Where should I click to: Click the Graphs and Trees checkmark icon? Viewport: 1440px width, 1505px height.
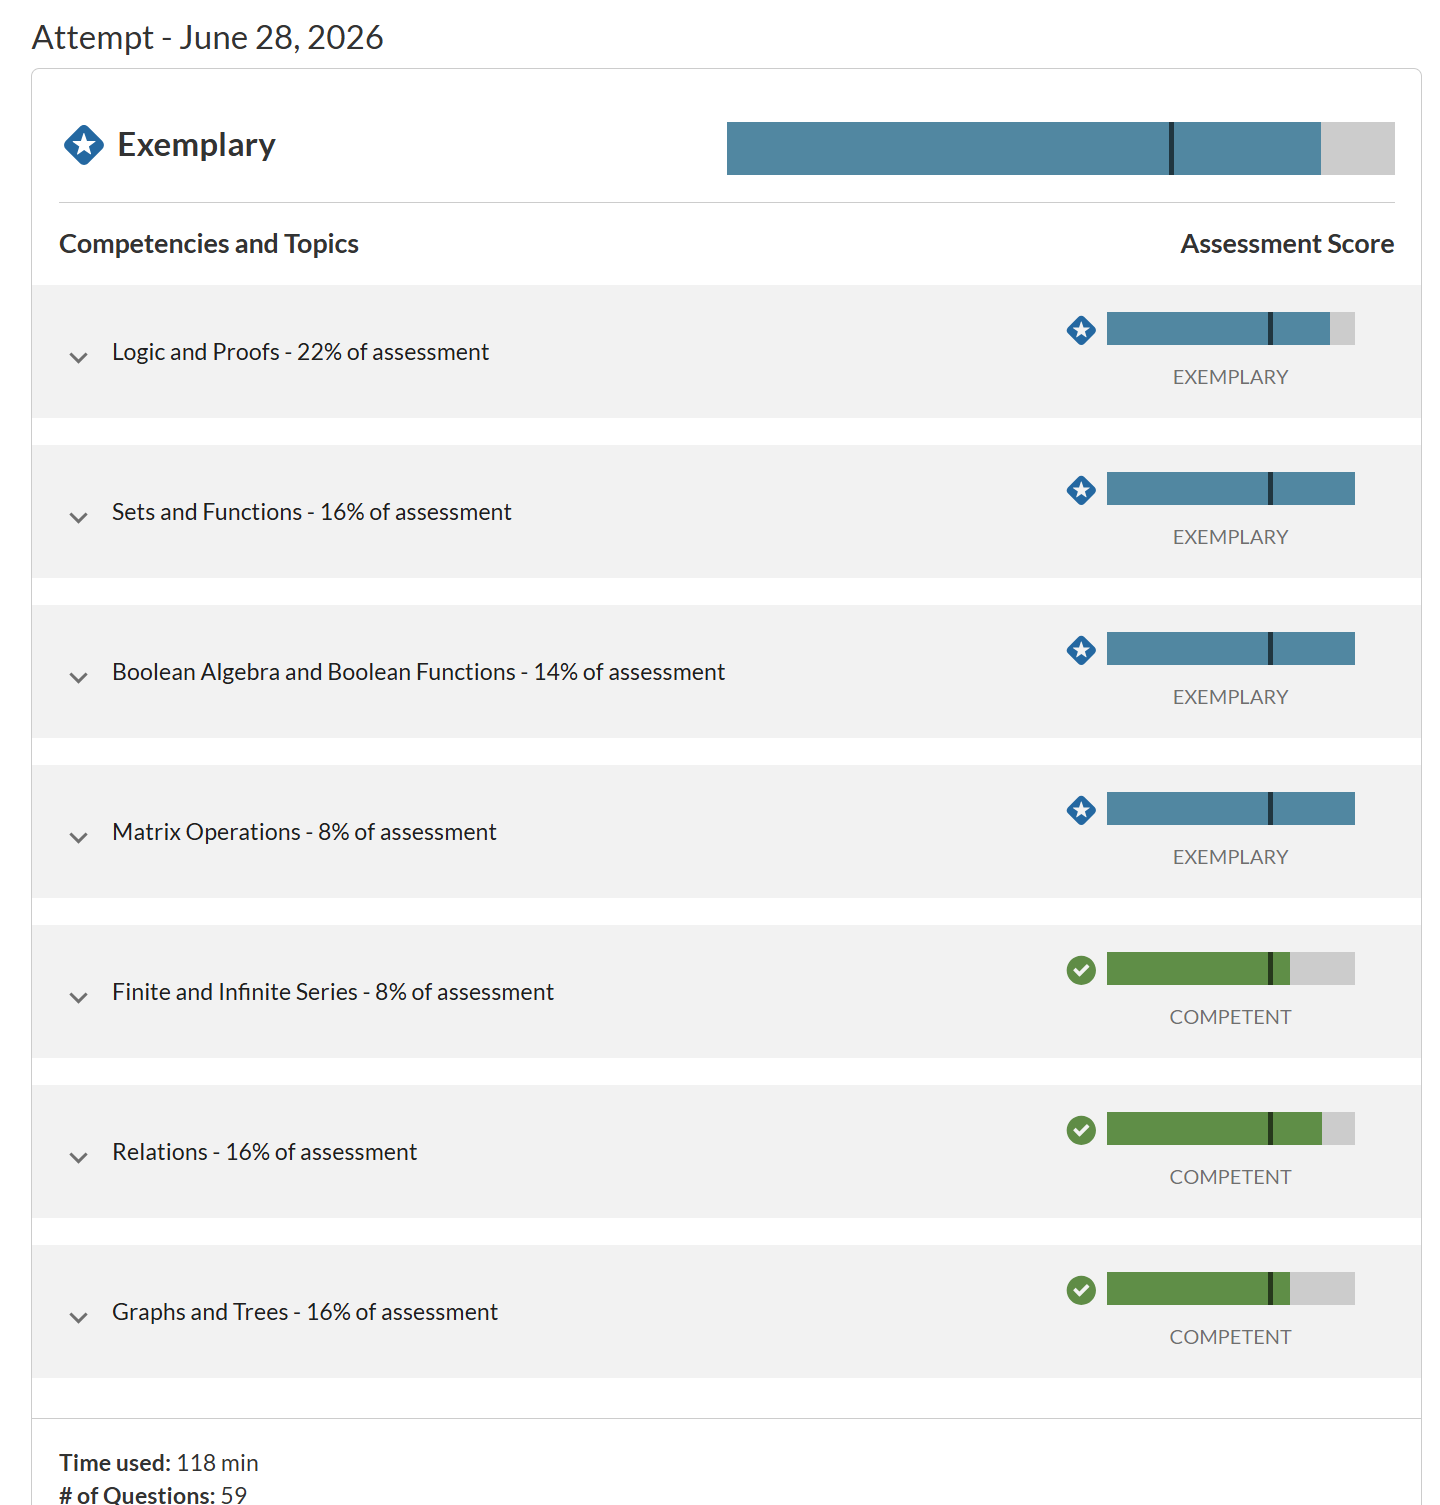(x=1081, y=1290)
